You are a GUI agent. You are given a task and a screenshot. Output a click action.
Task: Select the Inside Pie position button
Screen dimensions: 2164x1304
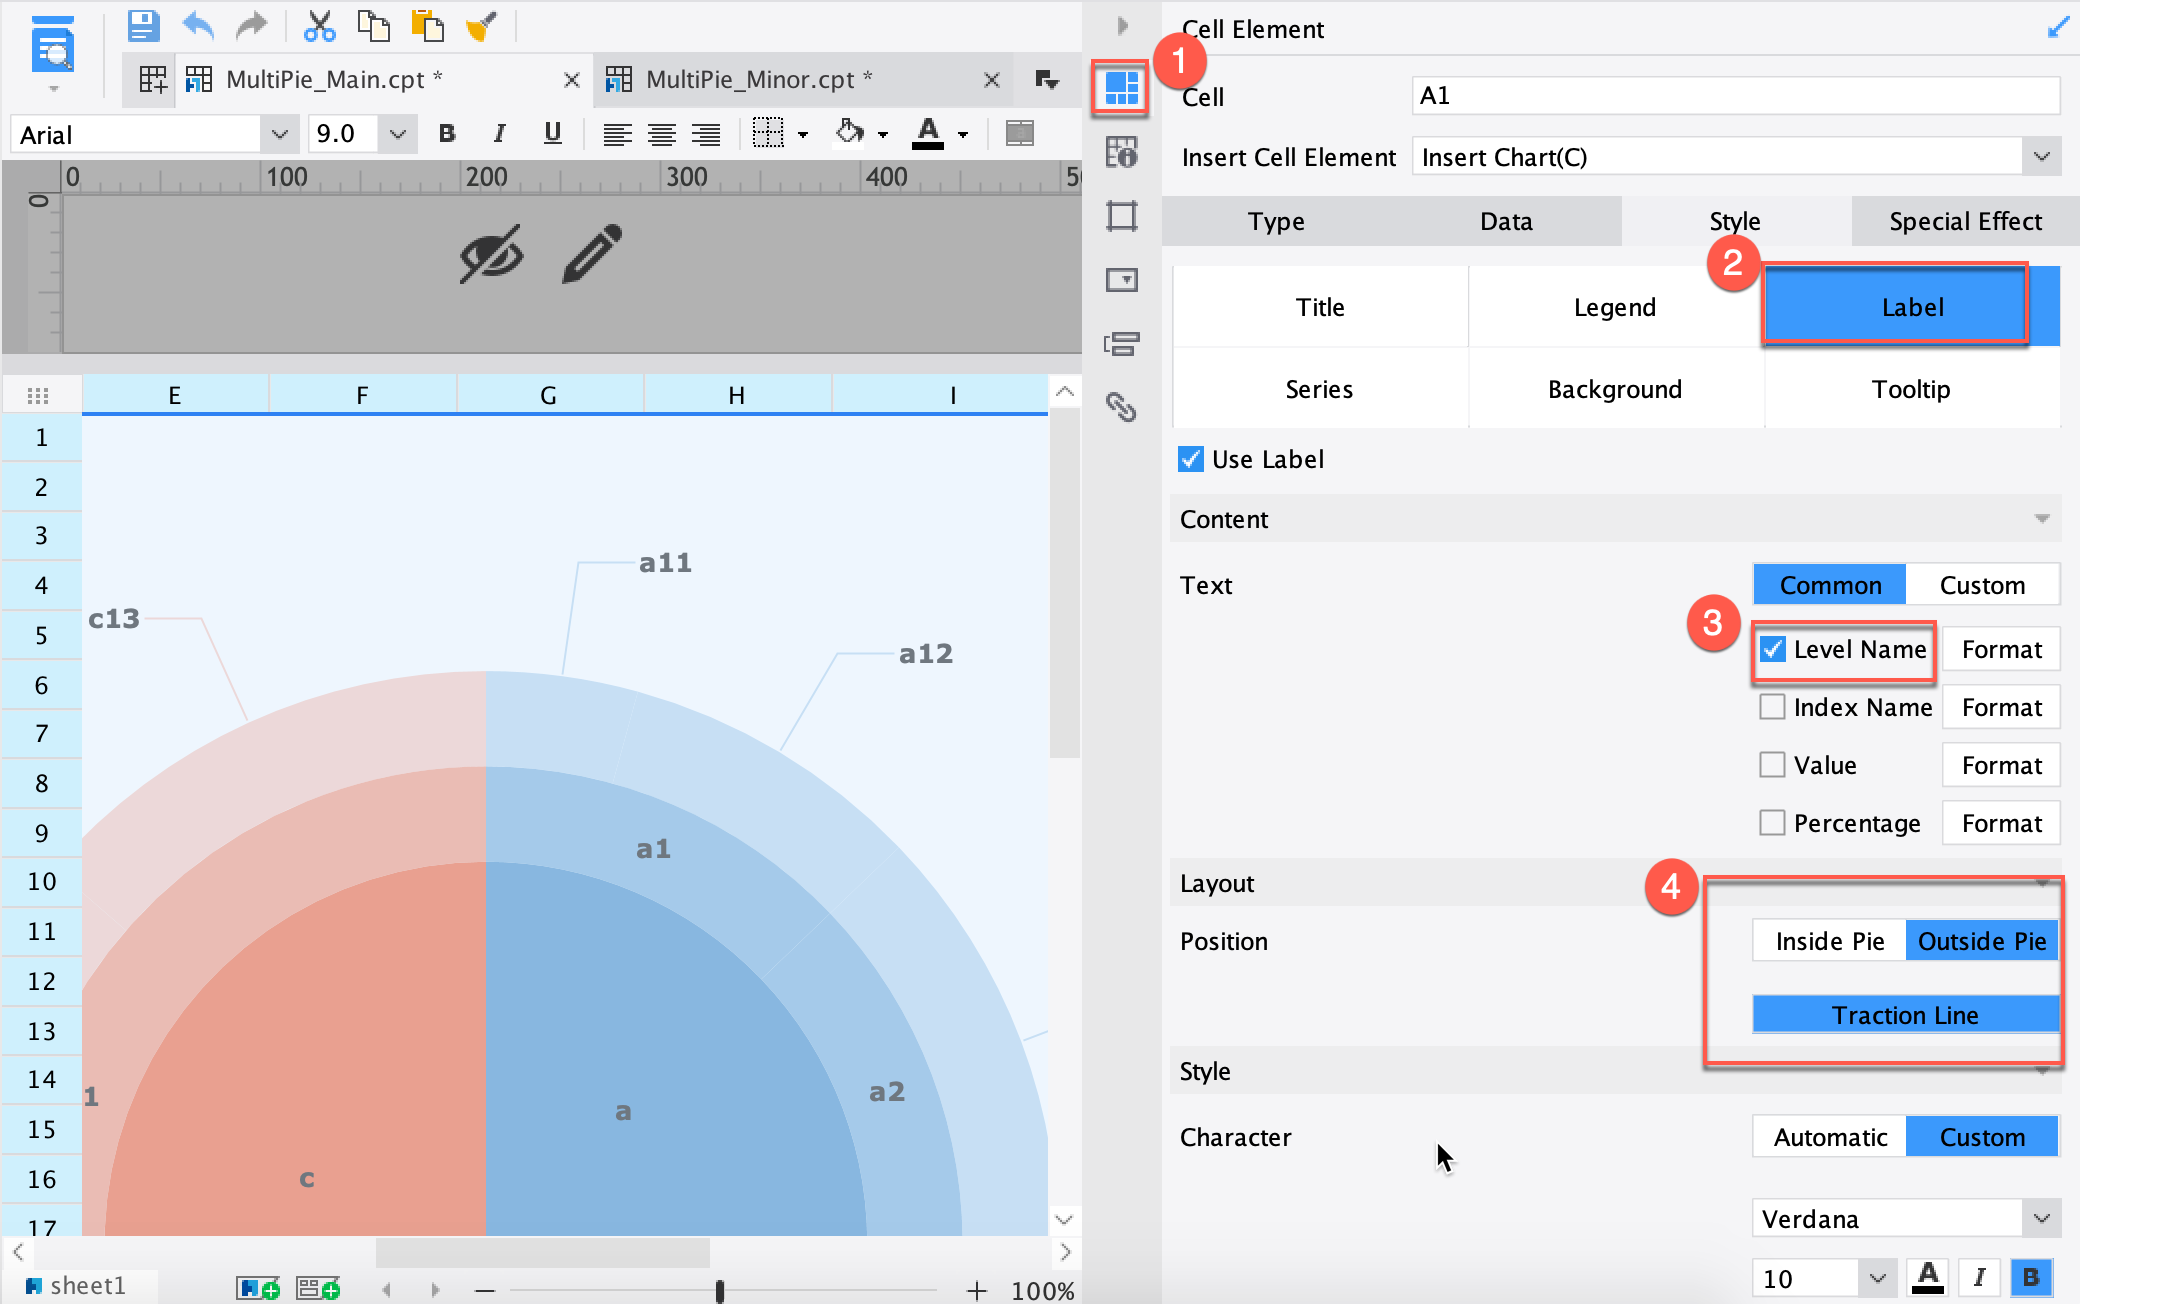(1829, 941)
